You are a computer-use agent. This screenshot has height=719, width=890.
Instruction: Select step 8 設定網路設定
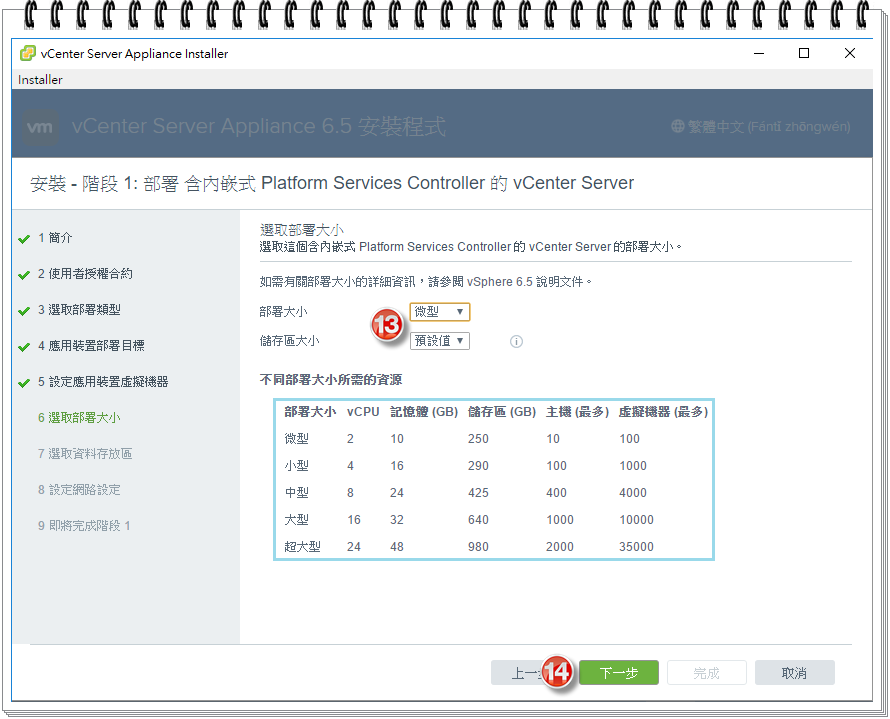coord(79,490)
